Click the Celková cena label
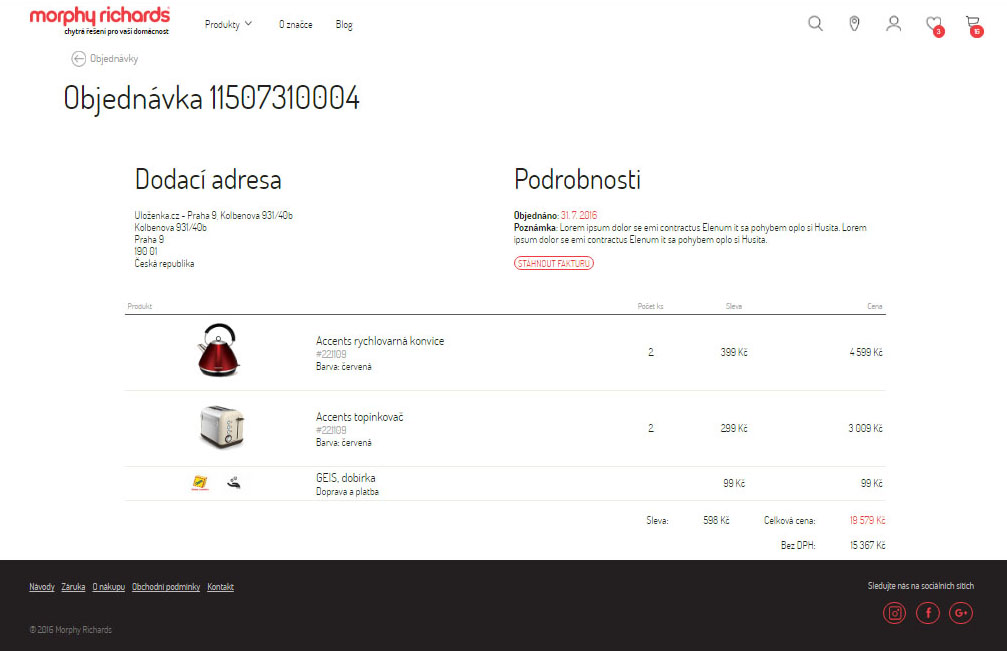1007x651 pixels. (x=789, y=521)
